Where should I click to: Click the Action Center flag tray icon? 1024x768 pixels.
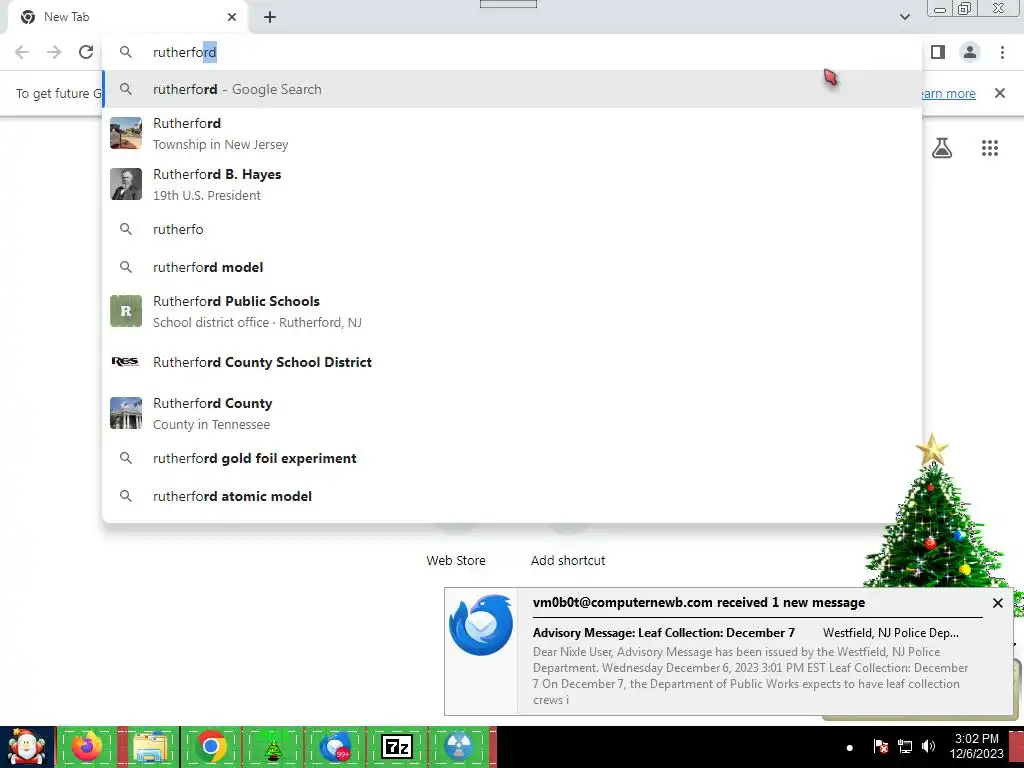coord(880,746)
